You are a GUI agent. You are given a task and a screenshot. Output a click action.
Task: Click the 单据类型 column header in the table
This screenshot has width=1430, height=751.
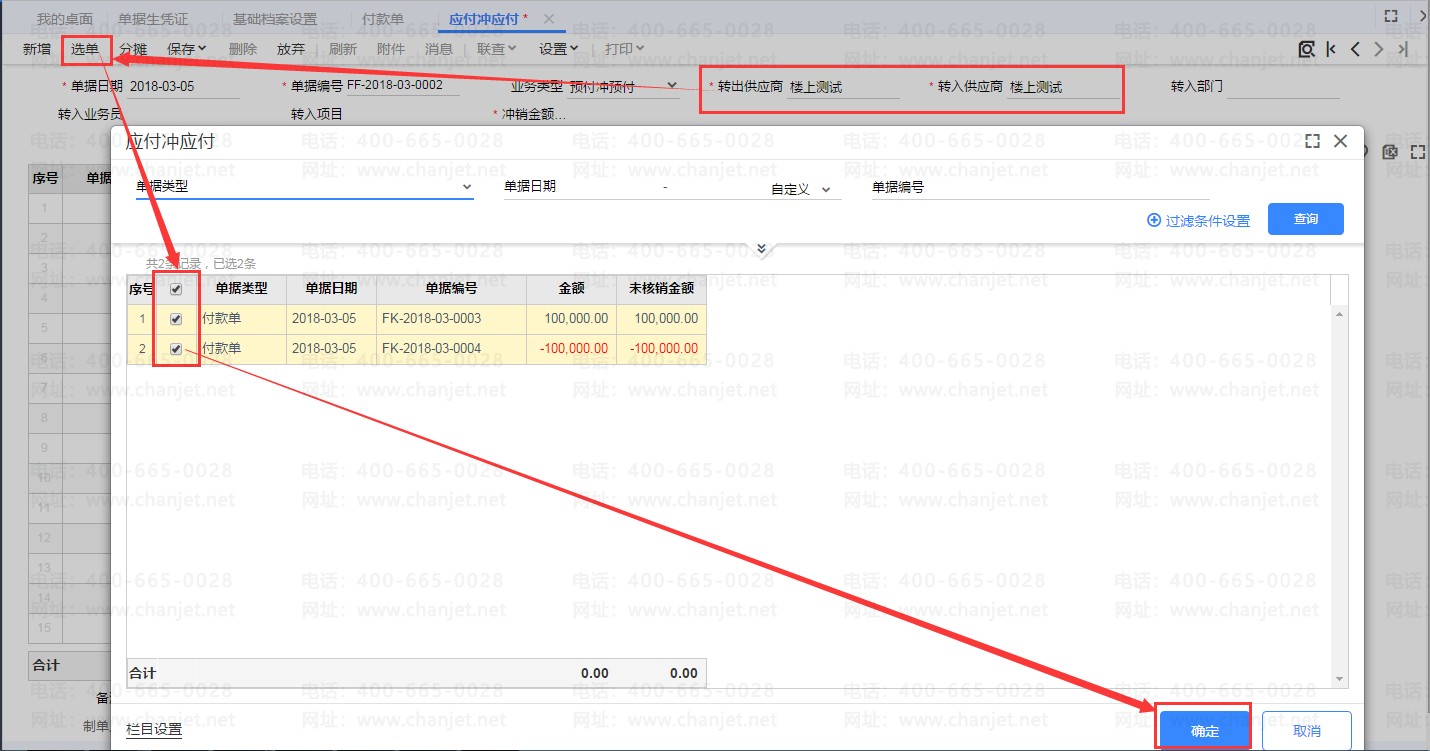241,290
